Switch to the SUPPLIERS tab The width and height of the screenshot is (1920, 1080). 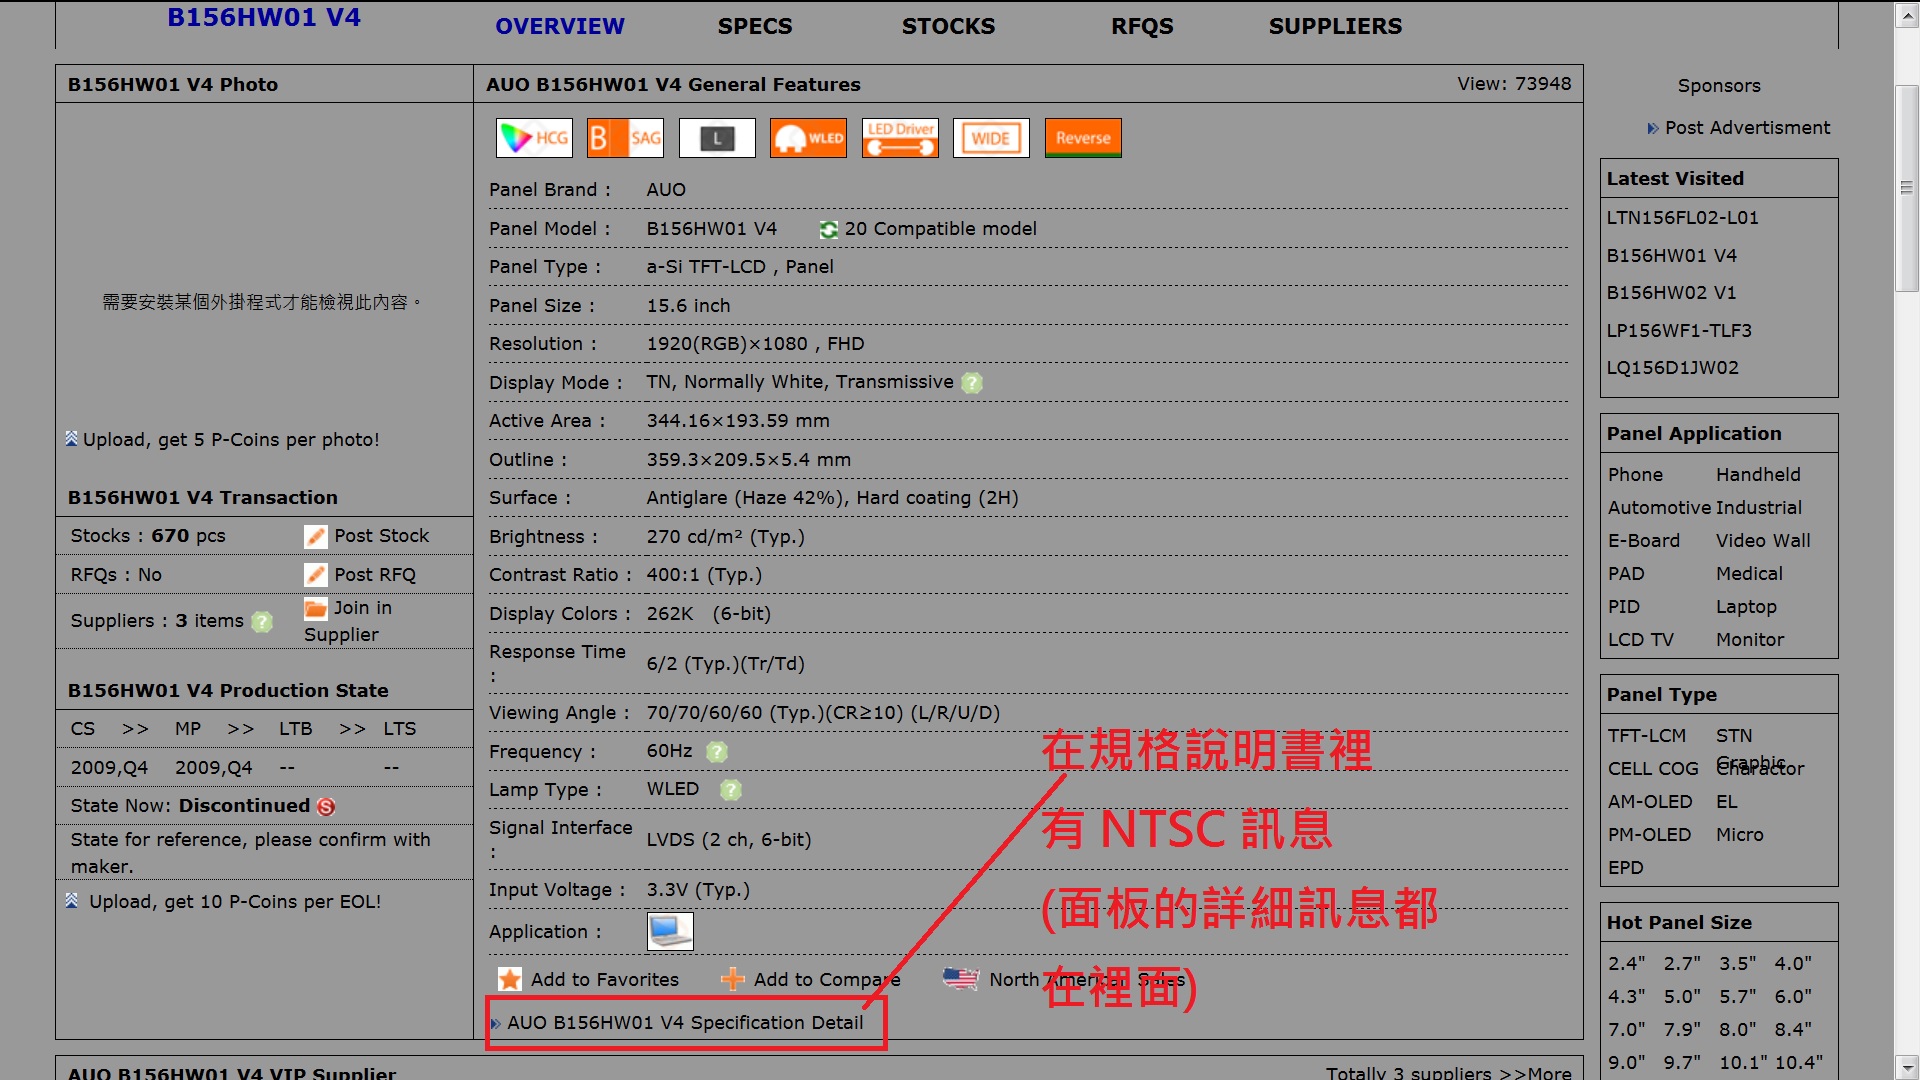(x=1335, y=26)
